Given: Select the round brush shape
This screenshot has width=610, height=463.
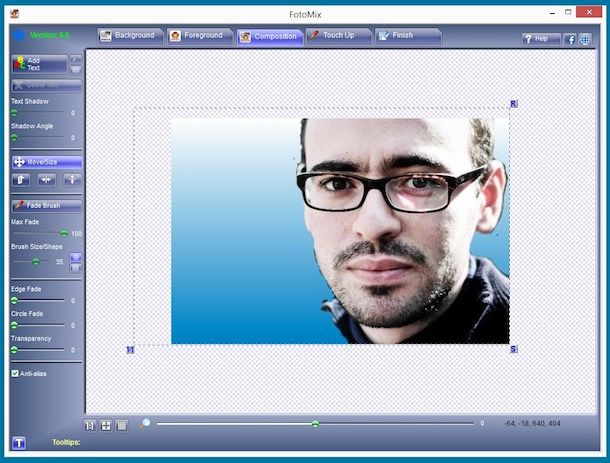Looking at the screenshot, I should click(x=76, y=257).
